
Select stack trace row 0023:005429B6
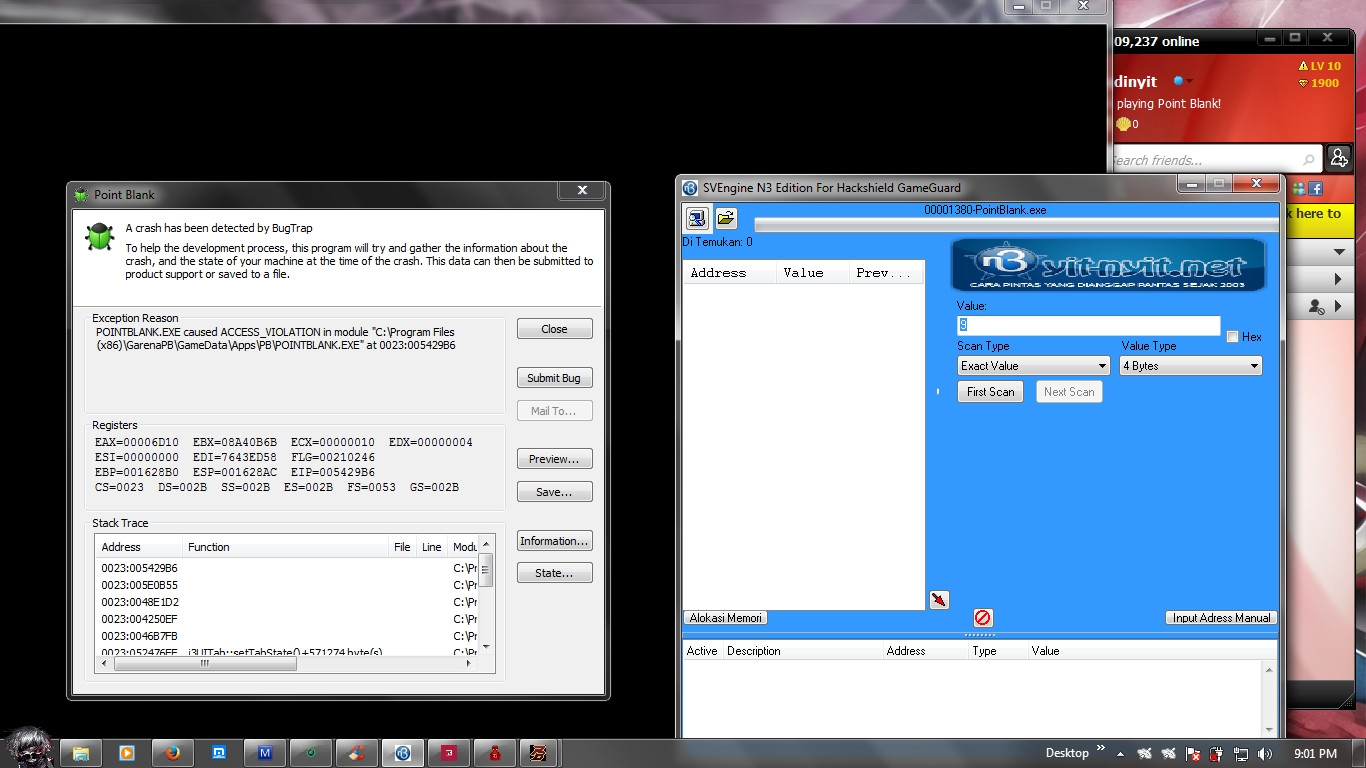pyautogui.click(x=288, y=568)
